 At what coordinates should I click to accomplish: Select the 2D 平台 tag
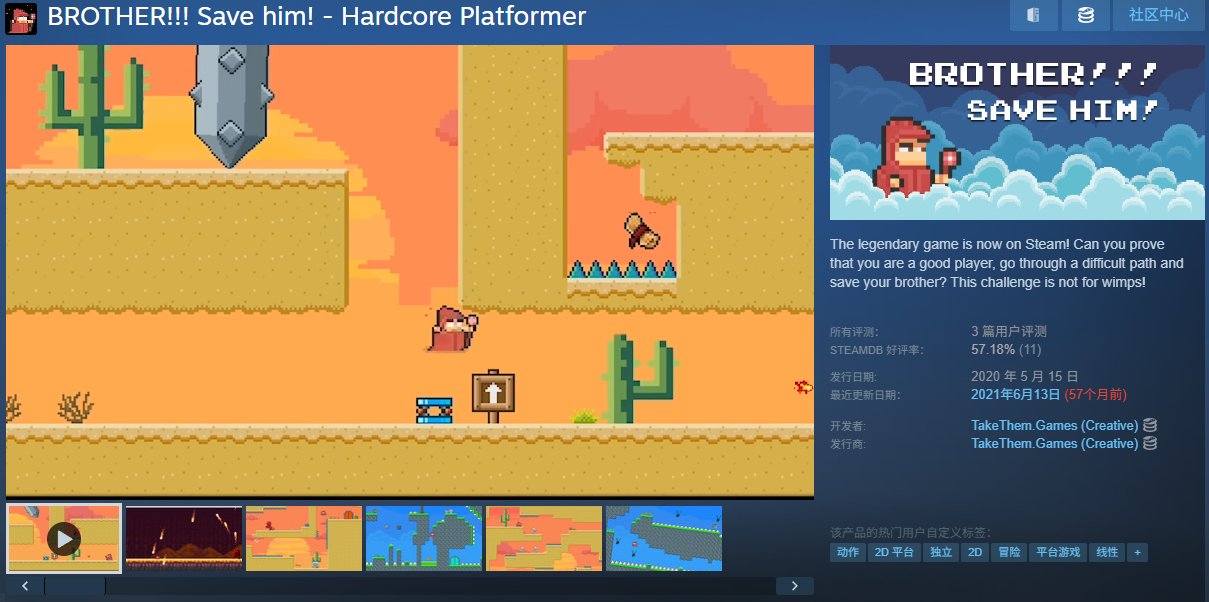click(894, 552)
